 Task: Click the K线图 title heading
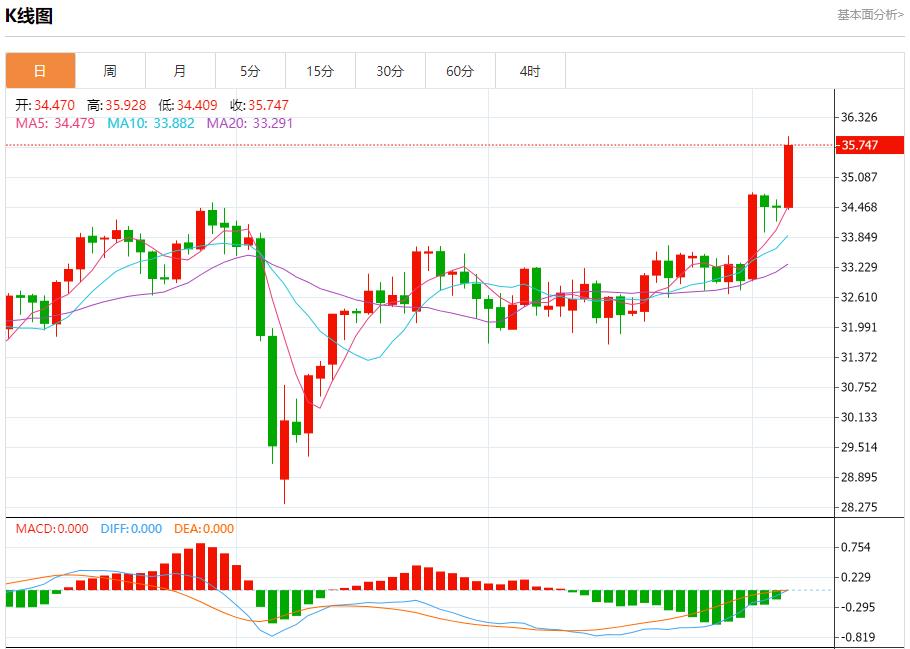[x=30, y=16]
